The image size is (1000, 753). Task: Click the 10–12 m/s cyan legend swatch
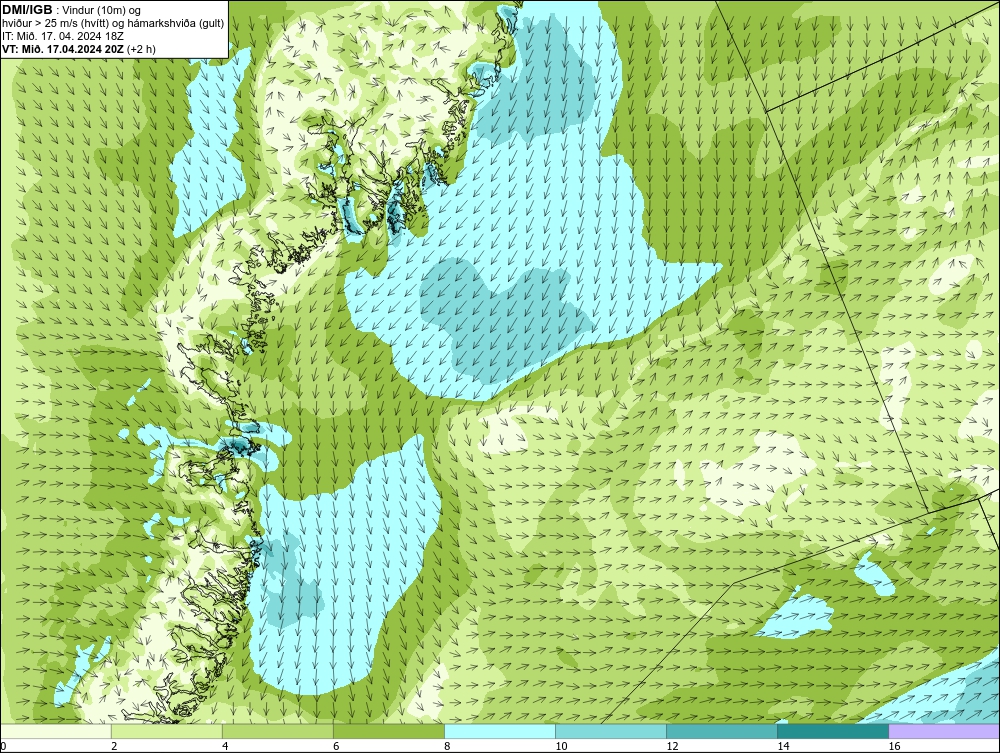(611, 731)
